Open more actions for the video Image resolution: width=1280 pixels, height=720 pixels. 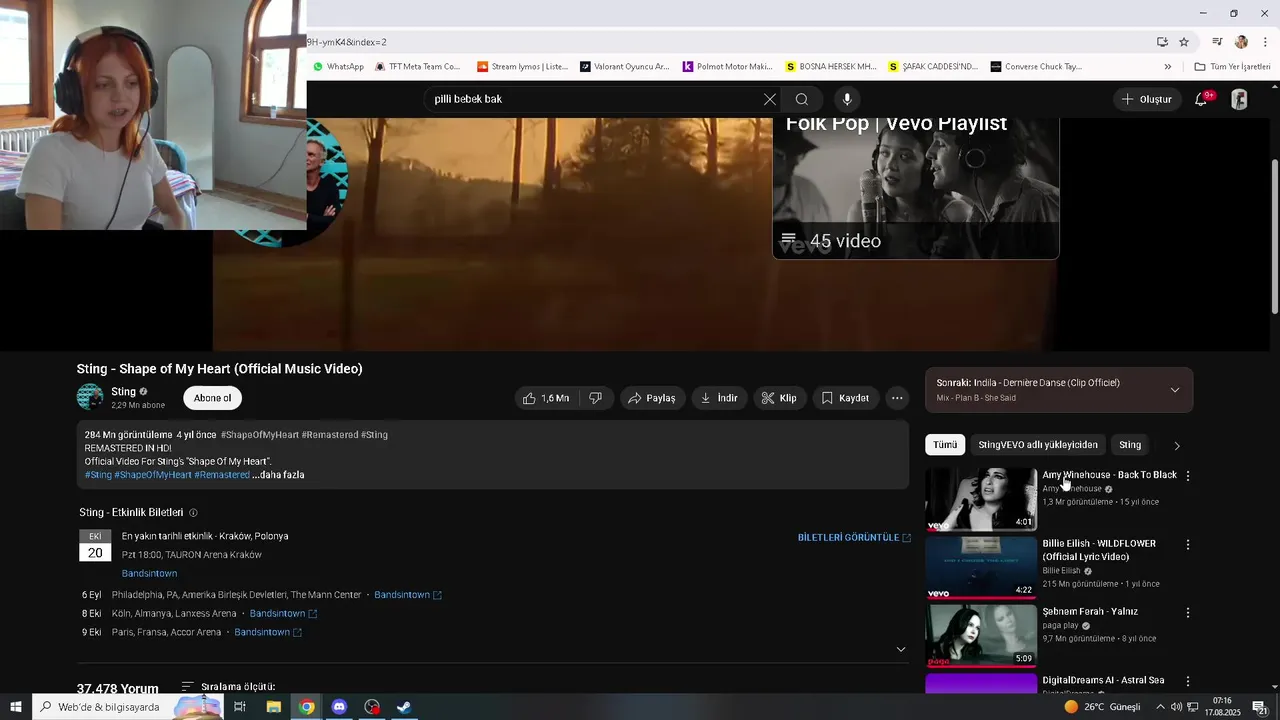897,398
